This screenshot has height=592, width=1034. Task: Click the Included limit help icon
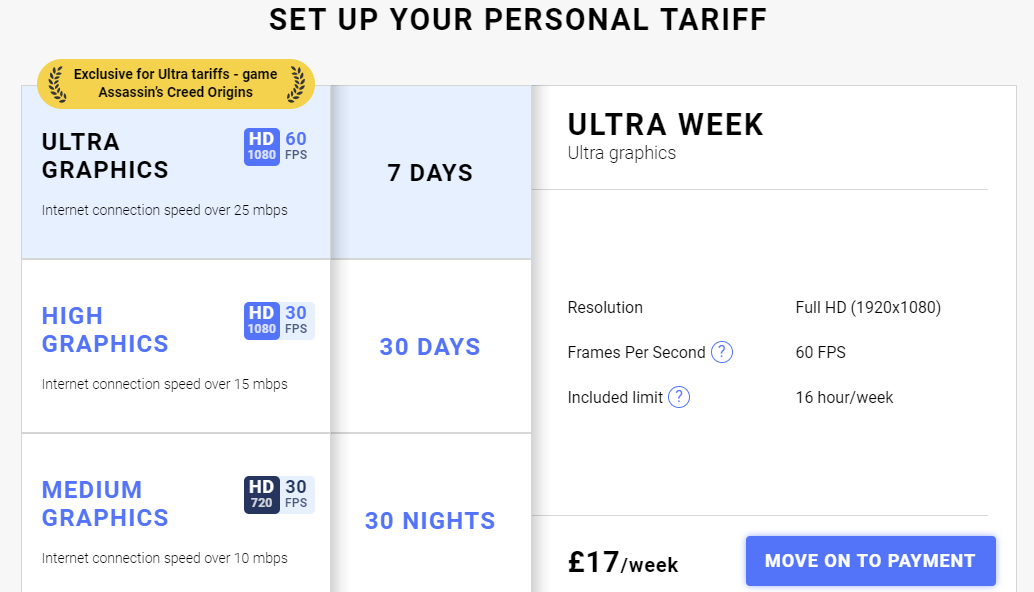pos(679,397)
